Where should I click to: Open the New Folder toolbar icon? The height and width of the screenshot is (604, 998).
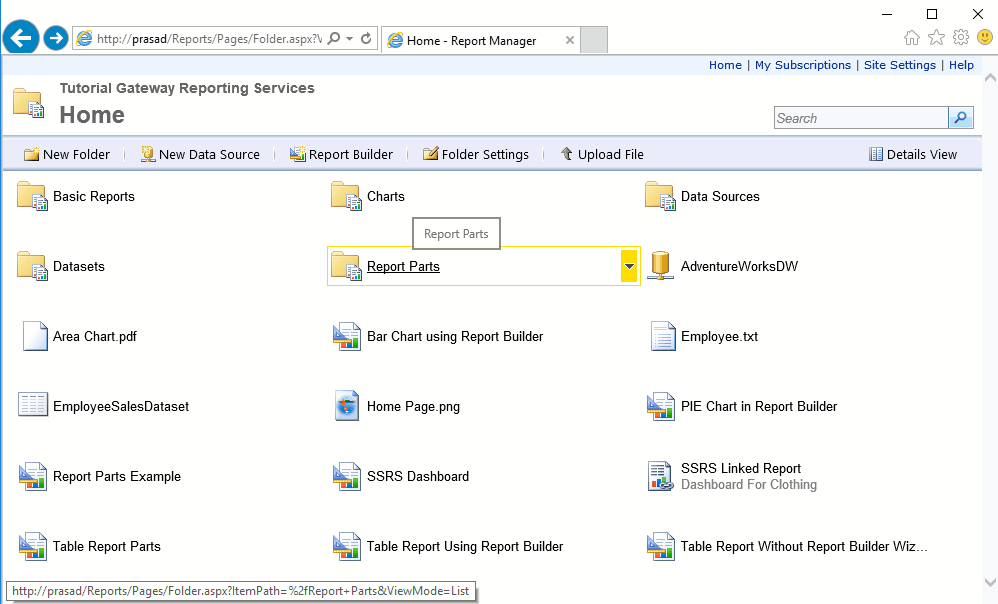[32, 154]
